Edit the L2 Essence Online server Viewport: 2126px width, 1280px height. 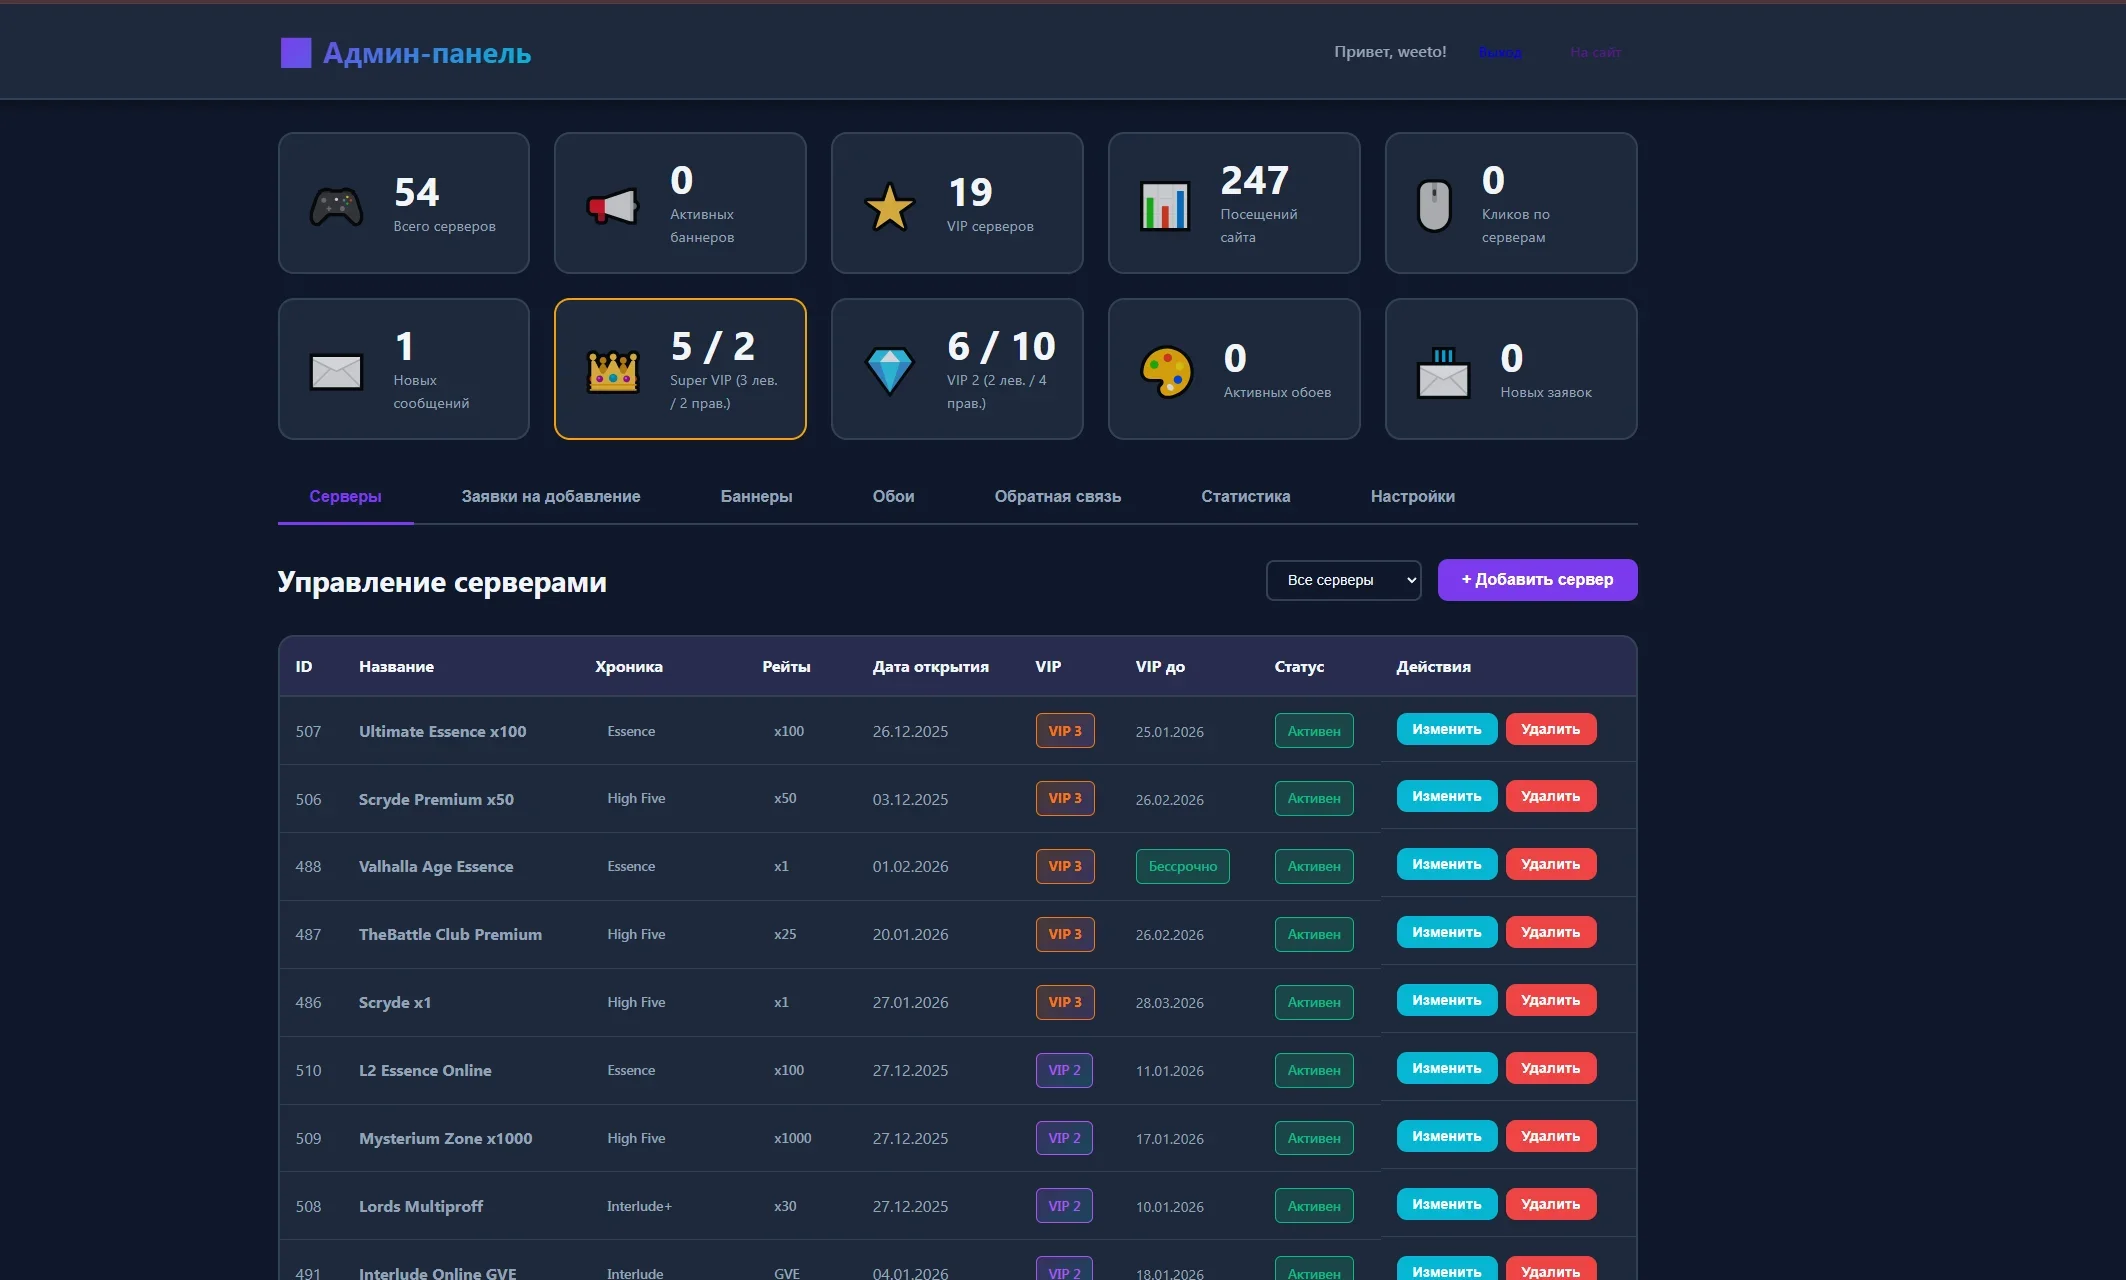(1446, 1068)
